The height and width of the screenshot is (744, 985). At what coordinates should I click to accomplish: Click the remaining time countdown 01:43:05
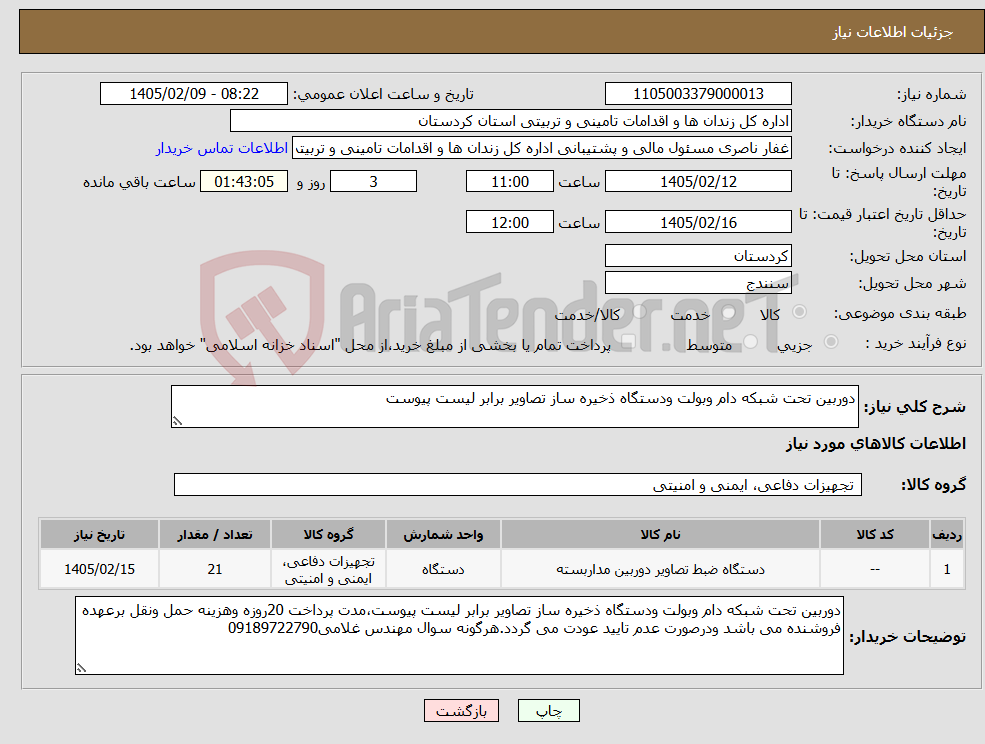pyautogui.click(x=244, y=182)
